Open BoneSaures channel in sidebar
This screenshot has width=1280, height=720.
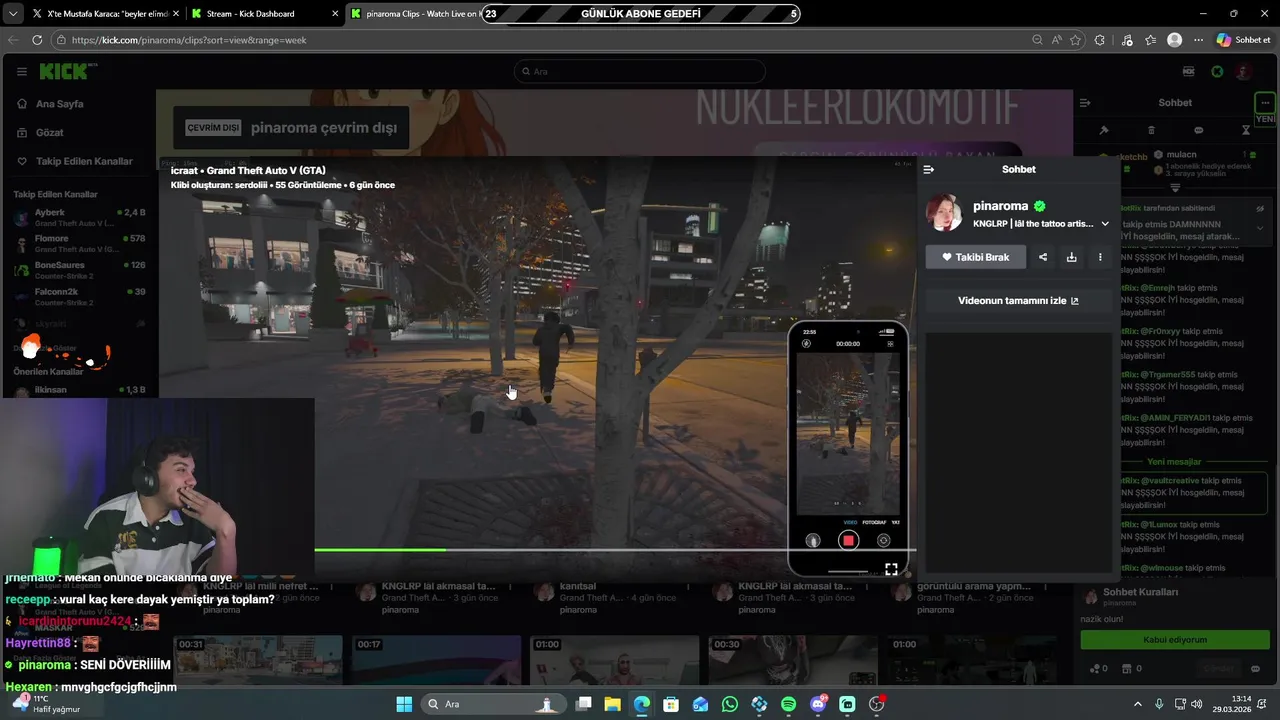tap(78, 270)
